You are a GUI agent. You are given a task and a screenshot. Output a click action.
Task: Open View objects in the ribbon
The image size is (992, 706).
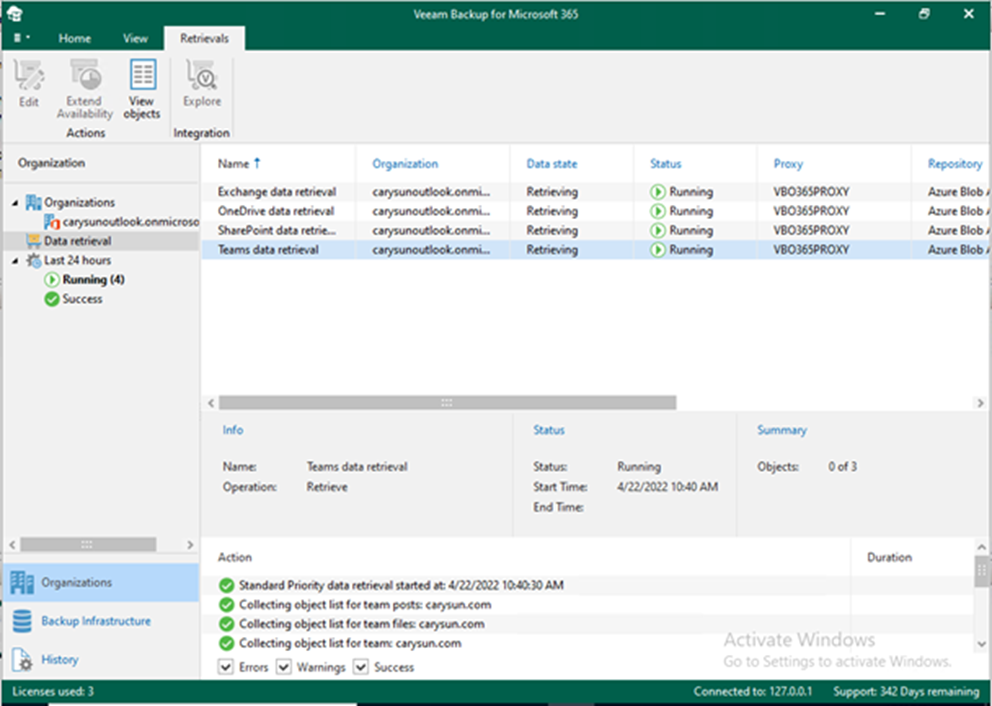pyautogui.click(x=142, y=90)
